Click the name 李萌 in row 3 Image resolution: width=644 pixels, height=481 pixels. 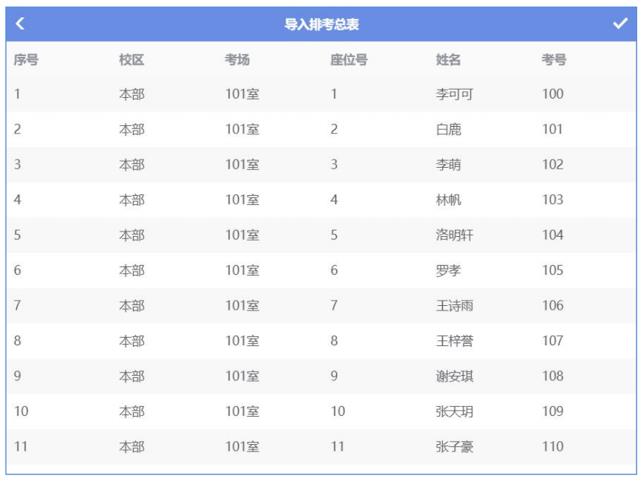[x=448, y=165]
